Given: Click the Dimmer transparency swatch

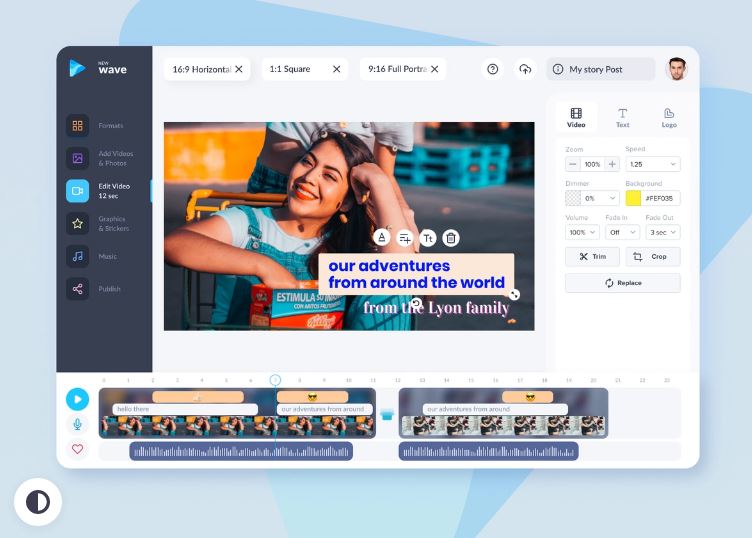Looking at the screenshot, I should click(x=573, y=198).
